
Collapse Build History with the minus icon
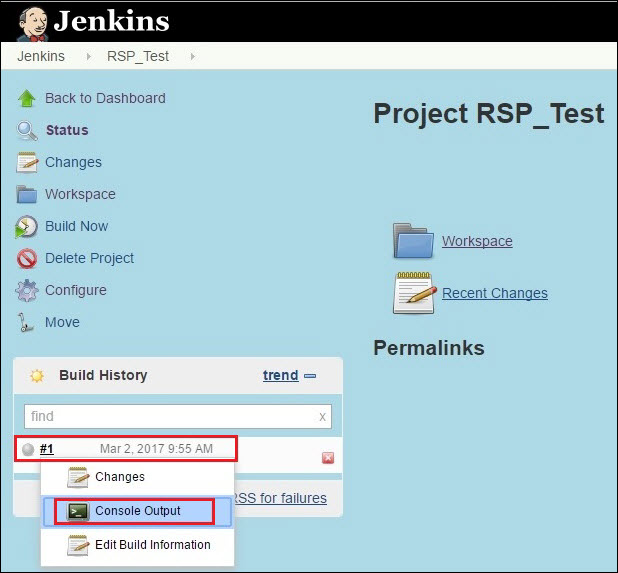pos(310,376)
